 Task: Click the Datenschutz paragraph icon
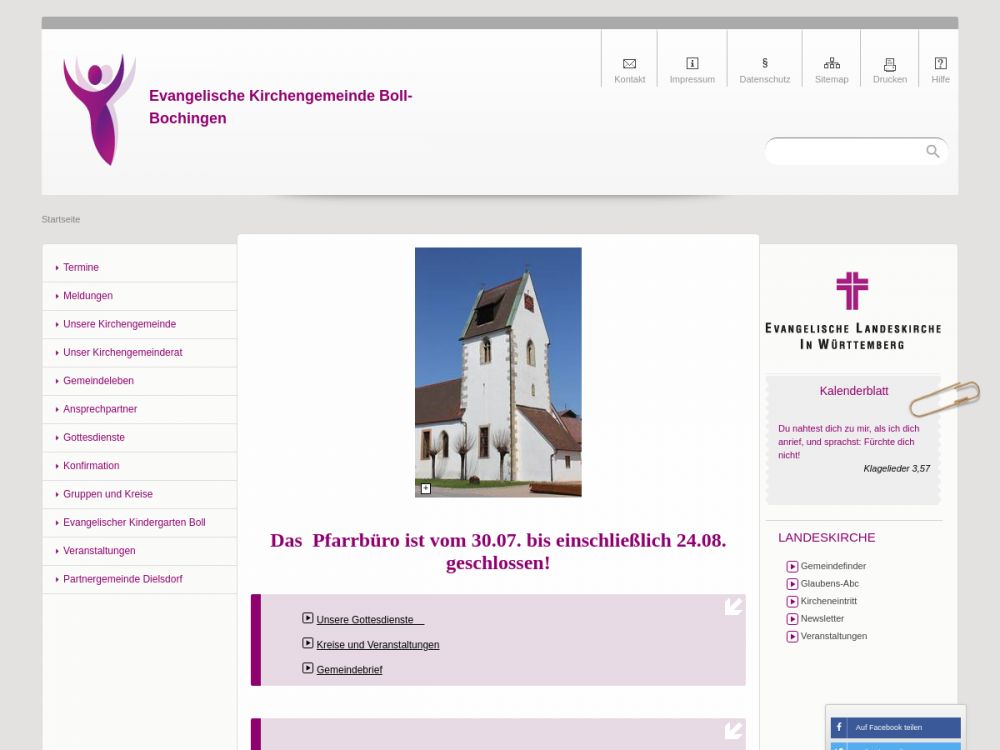765,63
